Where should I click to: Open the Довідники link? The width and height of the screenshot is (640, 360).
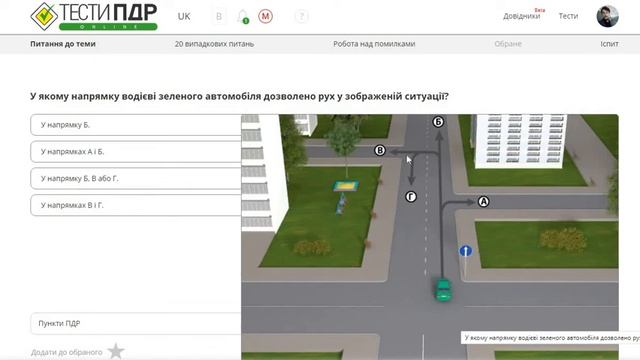point(521,16)
